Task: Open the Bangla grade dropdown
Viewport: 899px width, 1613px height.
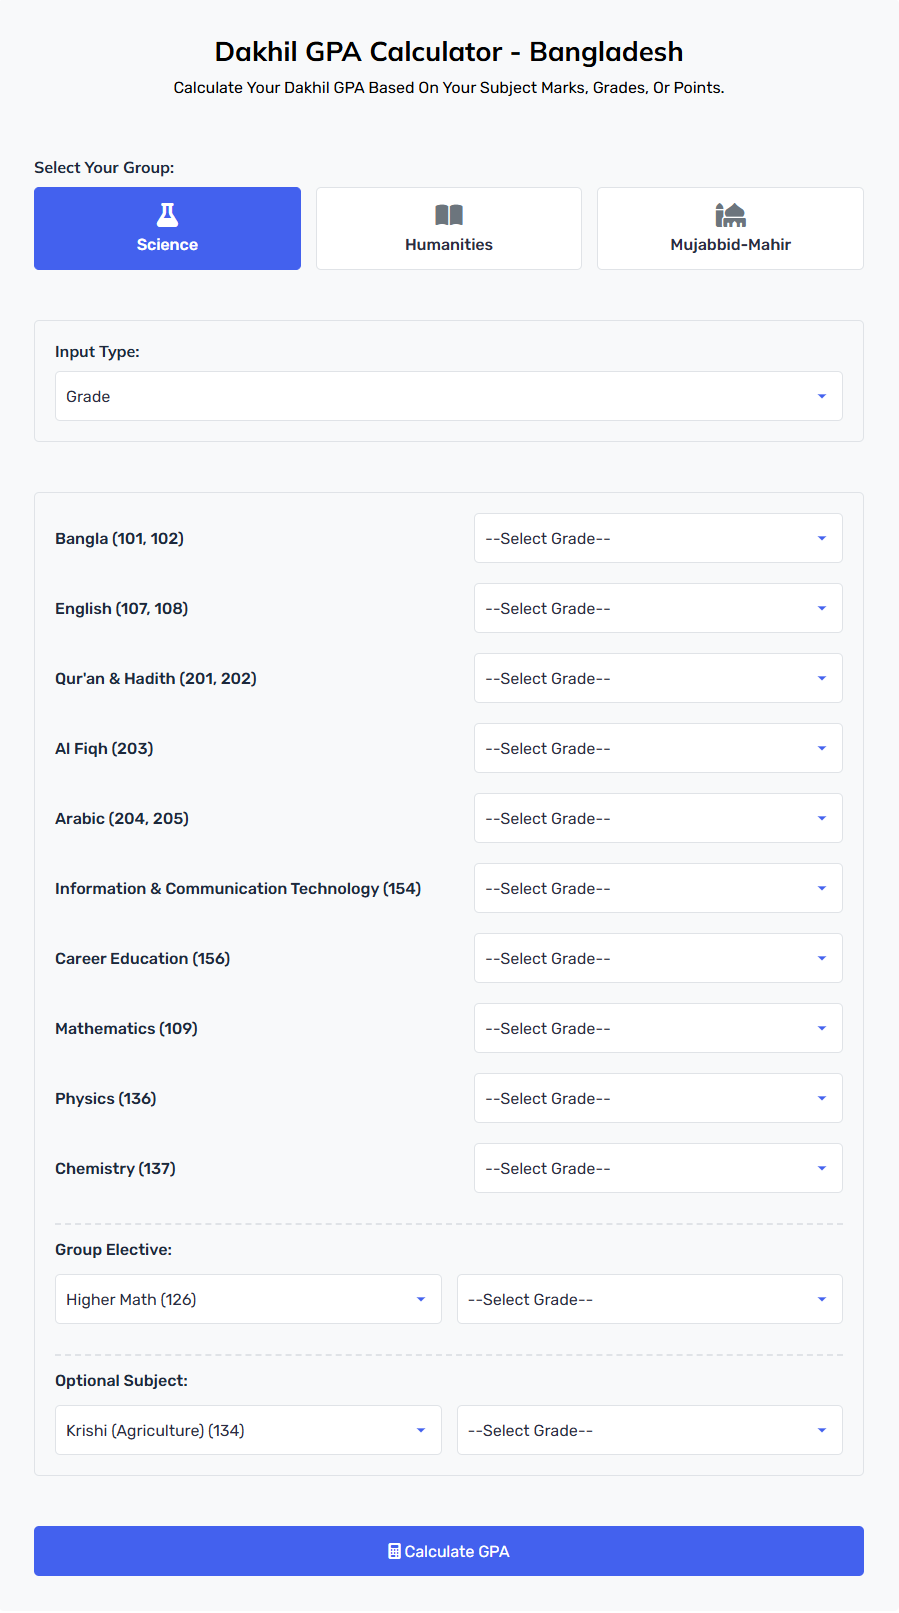Action: pyautogui.click(x=658, y=538)
